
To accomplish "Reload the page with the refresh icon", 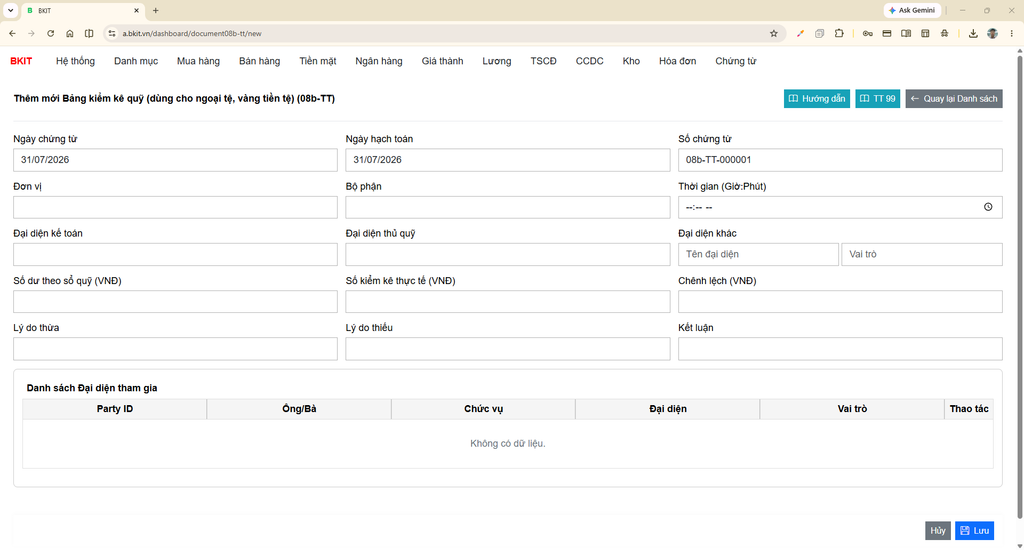I will click(50, 33).
